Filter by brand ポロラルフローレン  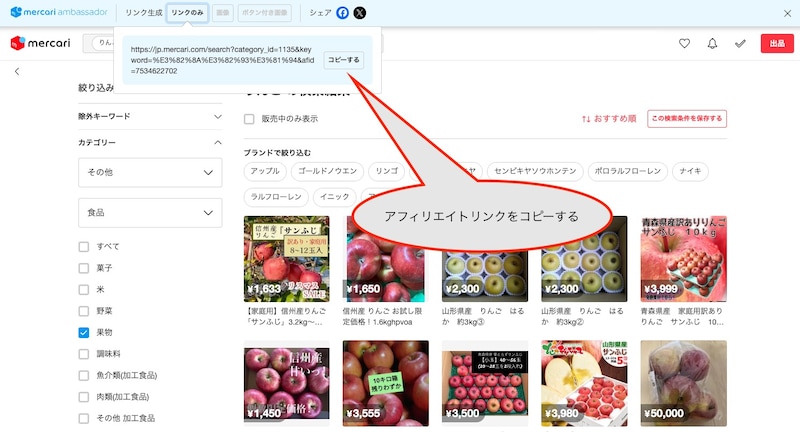click(628, 171)
